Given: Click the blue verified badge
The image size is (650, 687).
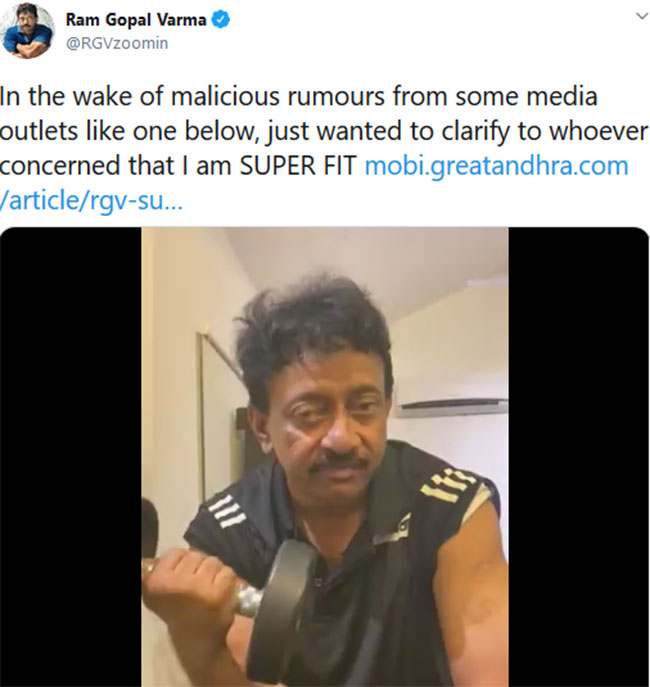Looking at the screenshot, I should tap(221, 20).
